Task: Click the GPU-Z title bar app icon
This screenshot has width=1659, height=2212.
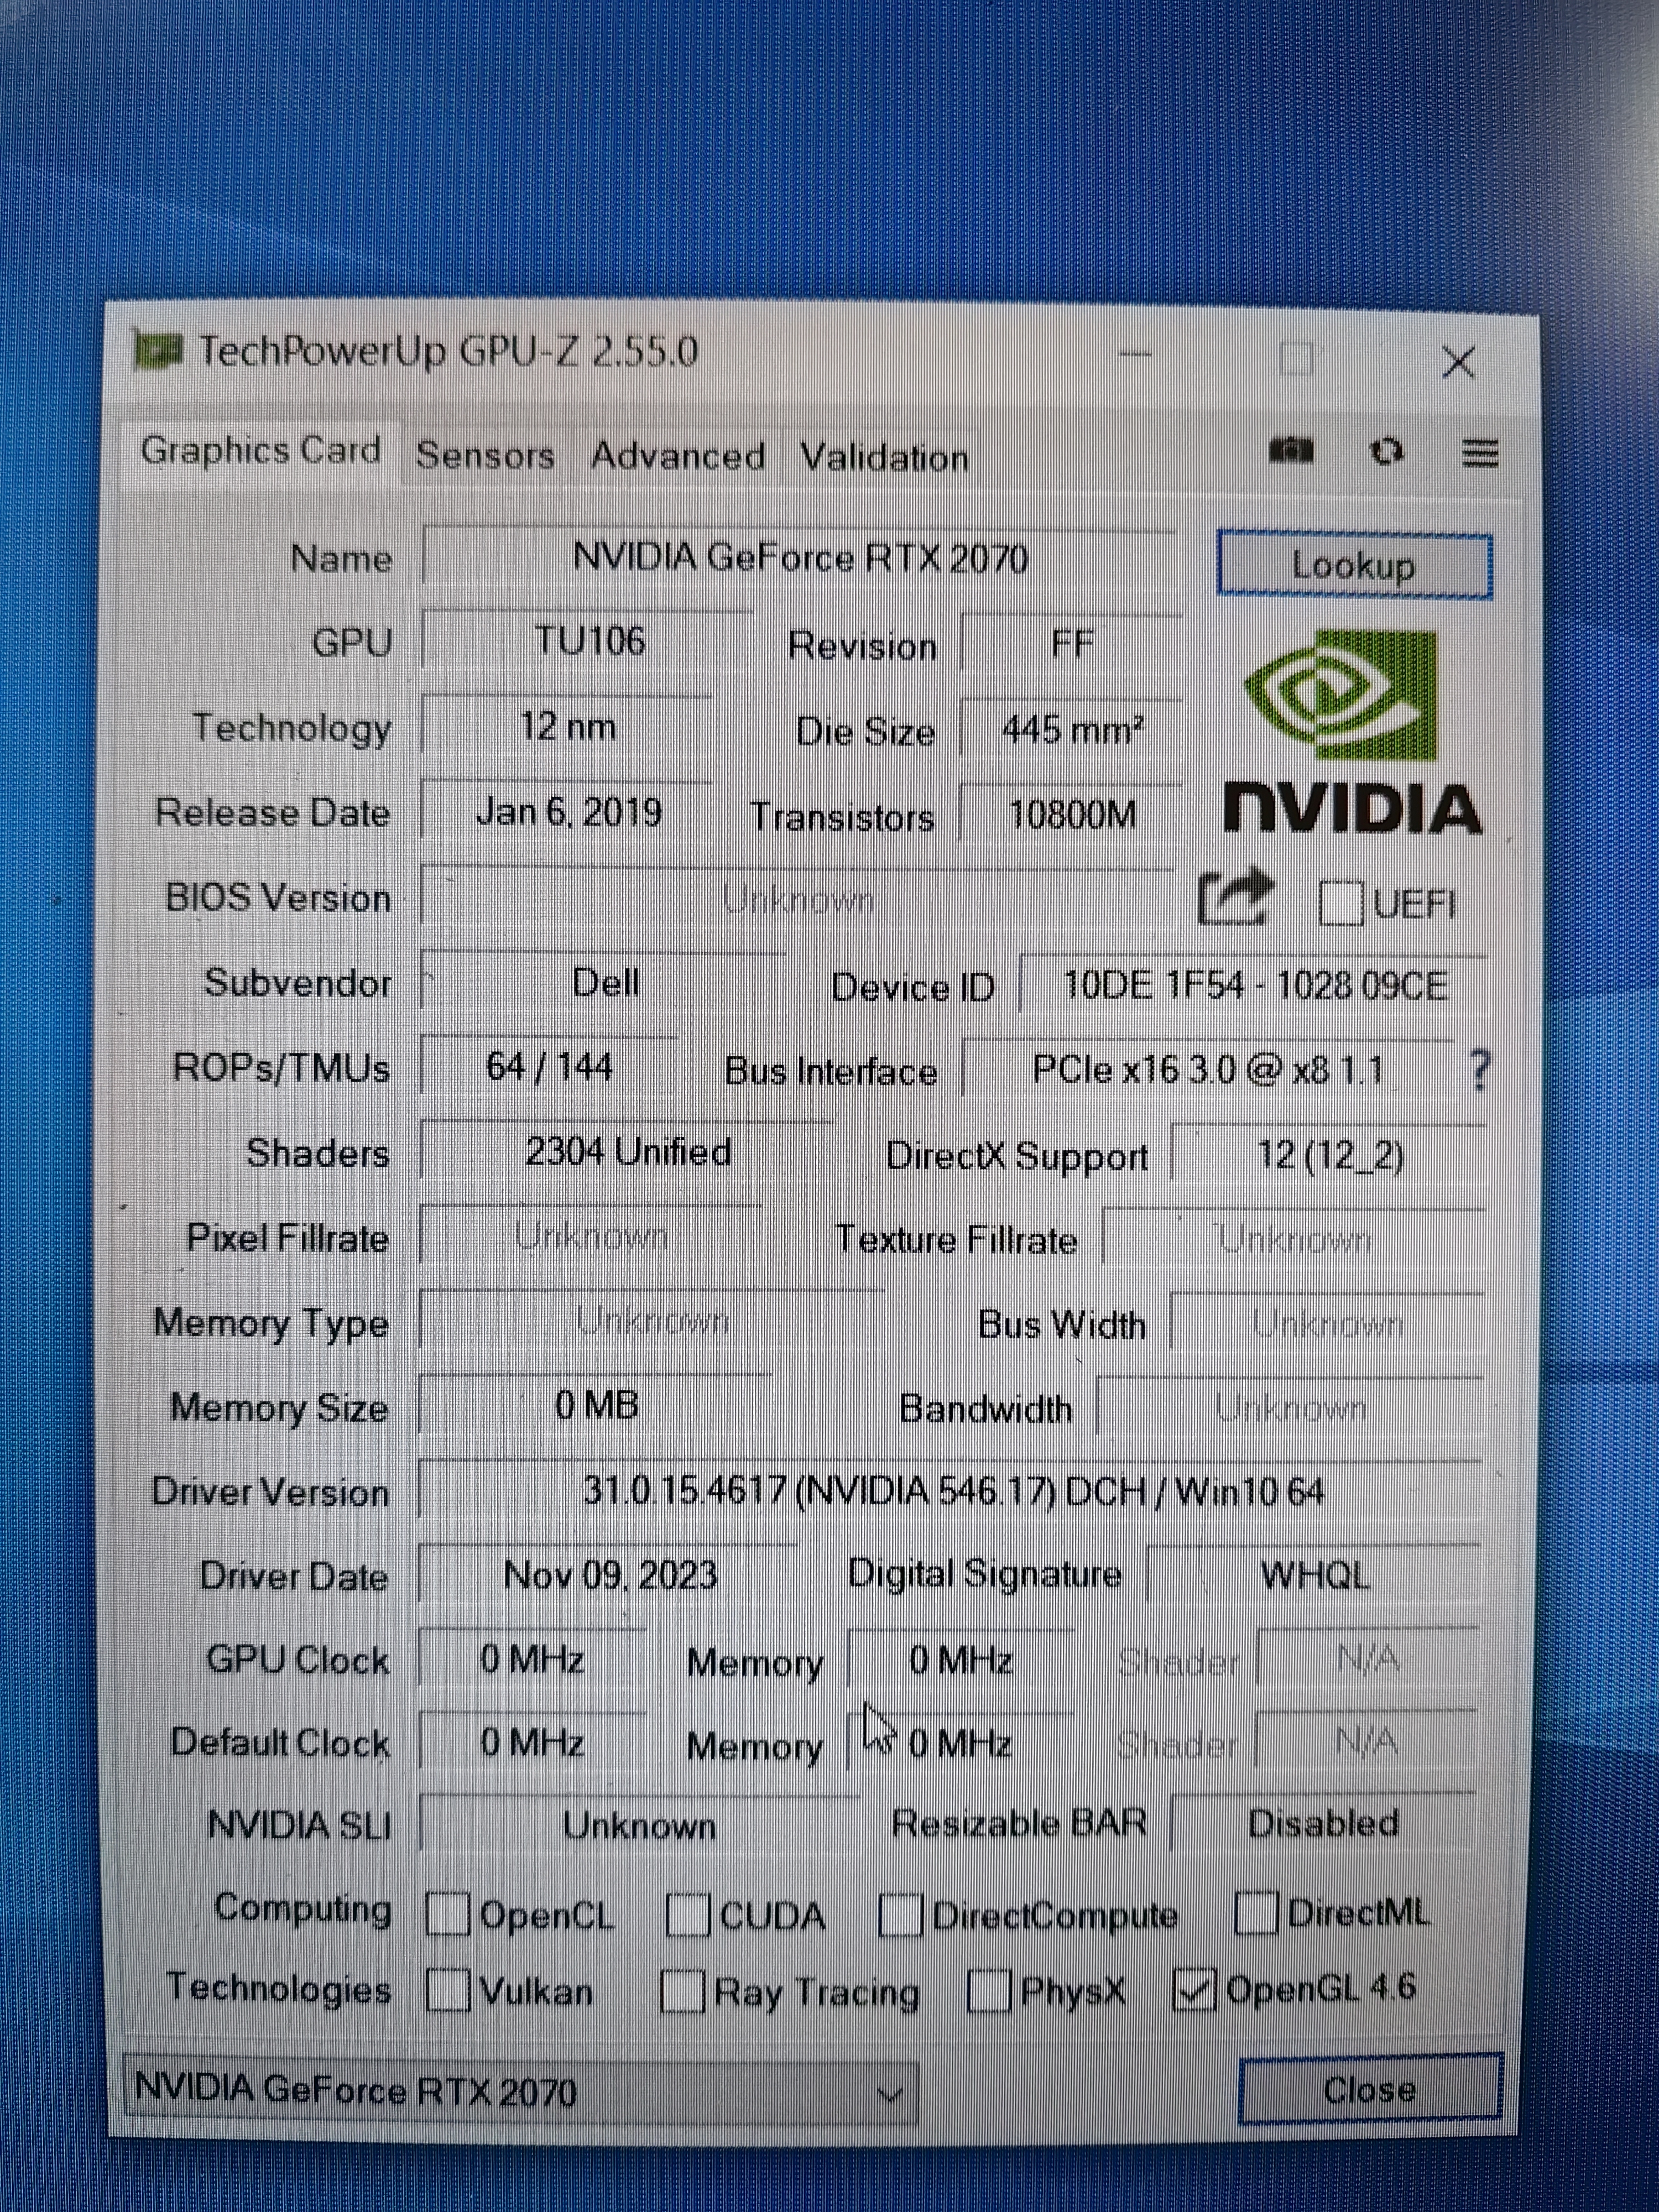Action: (x=158, y=350)
